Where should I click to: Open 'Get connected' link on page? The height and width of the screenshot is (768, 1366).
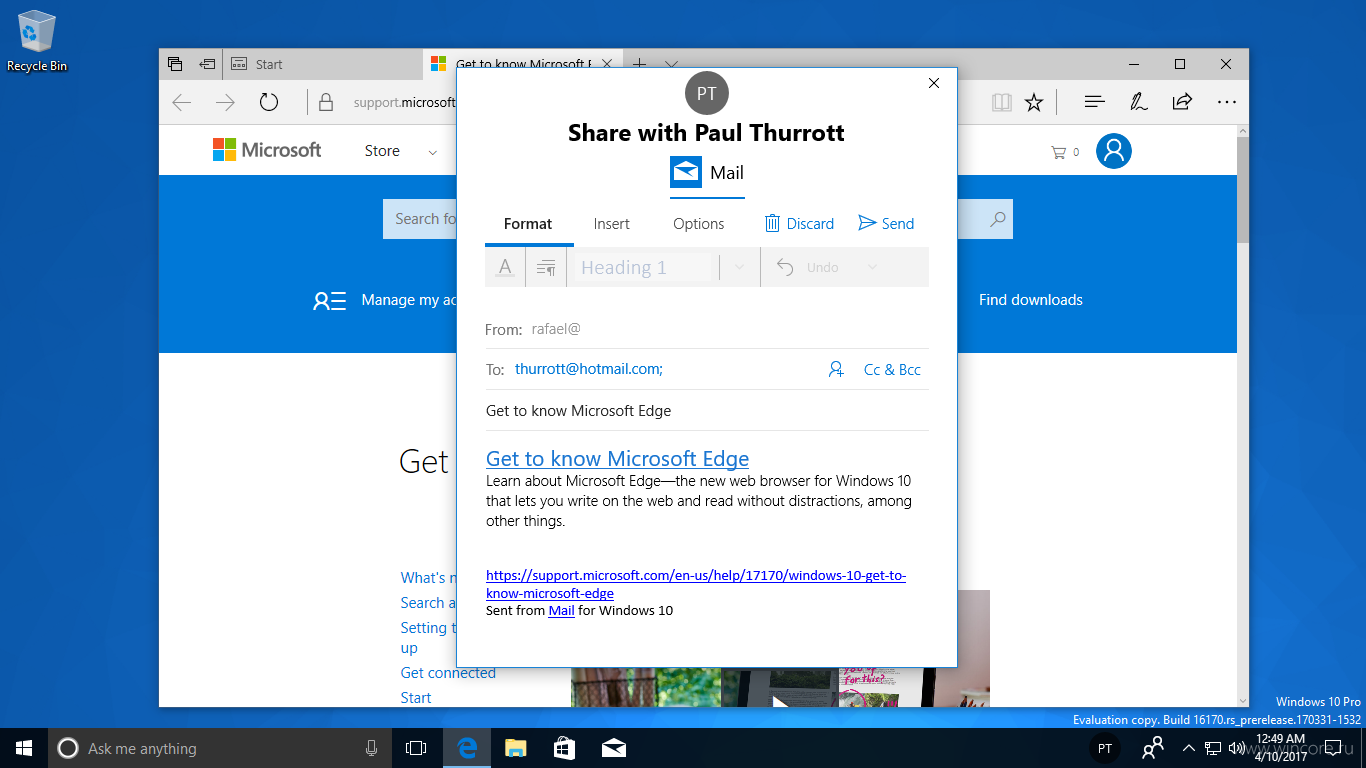click(x=448, y=673)
